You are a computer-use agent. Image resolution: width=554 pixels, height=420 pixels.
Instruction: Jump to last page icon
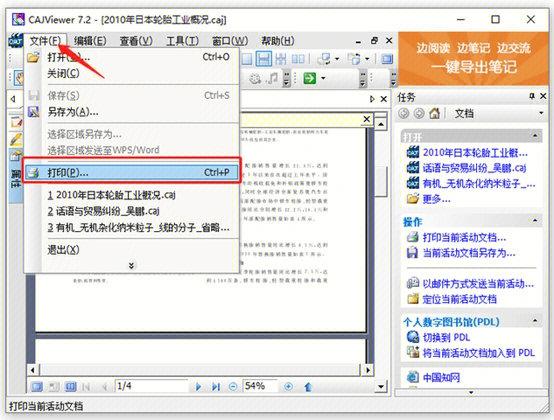click(216, 387)
